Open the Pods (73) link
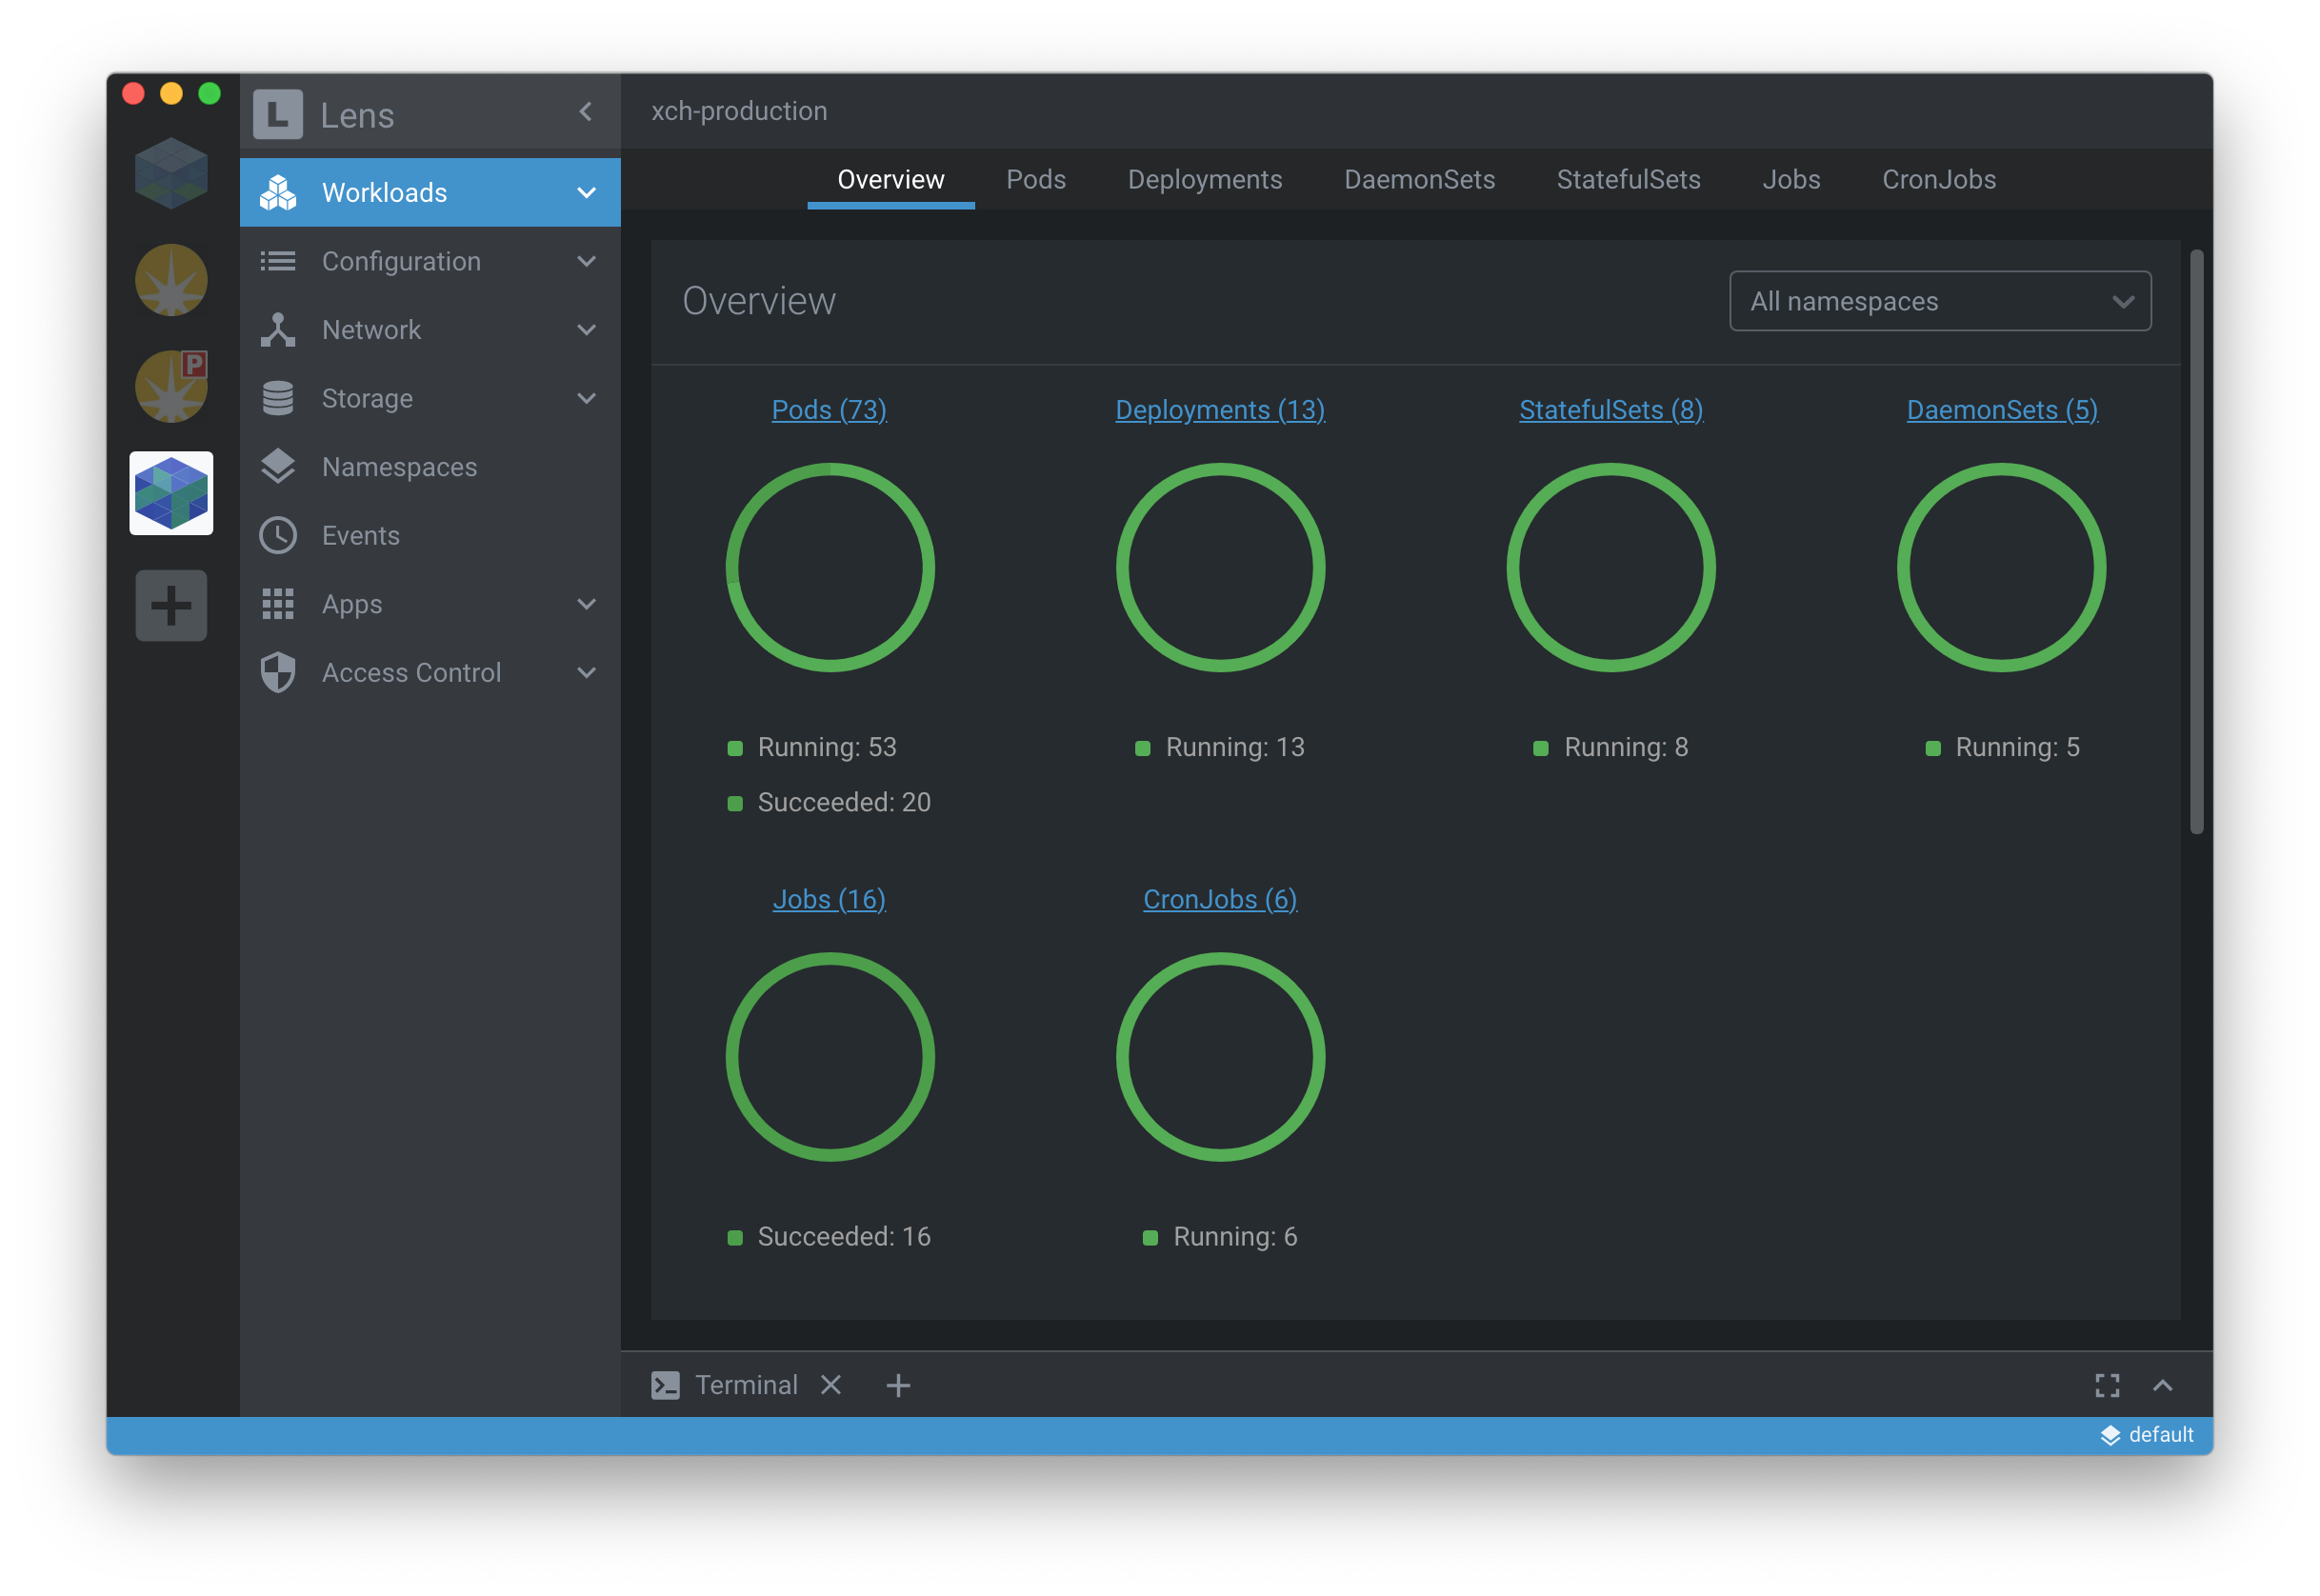This screenshot has width=2320, height=1596. click(829, 410)
